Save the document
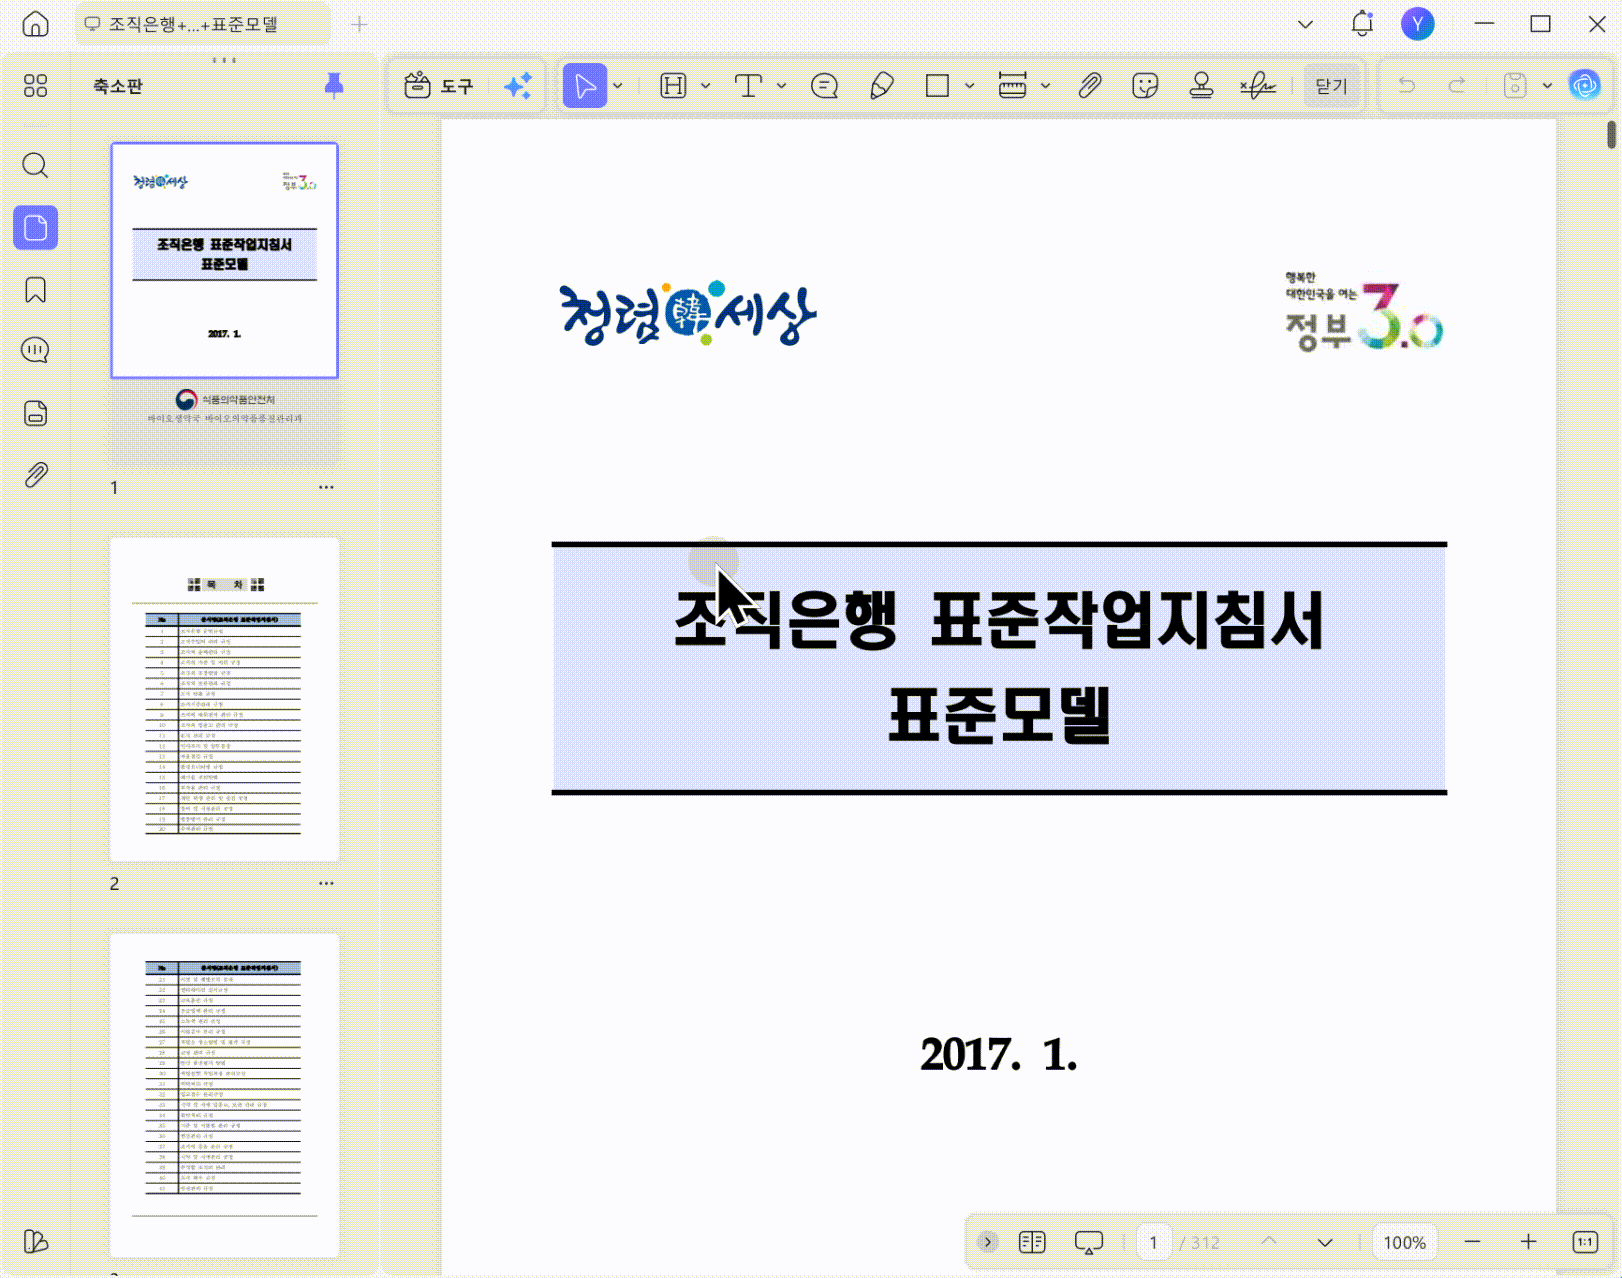Screen dimensions: 1622x1278 click(1515, 86)
